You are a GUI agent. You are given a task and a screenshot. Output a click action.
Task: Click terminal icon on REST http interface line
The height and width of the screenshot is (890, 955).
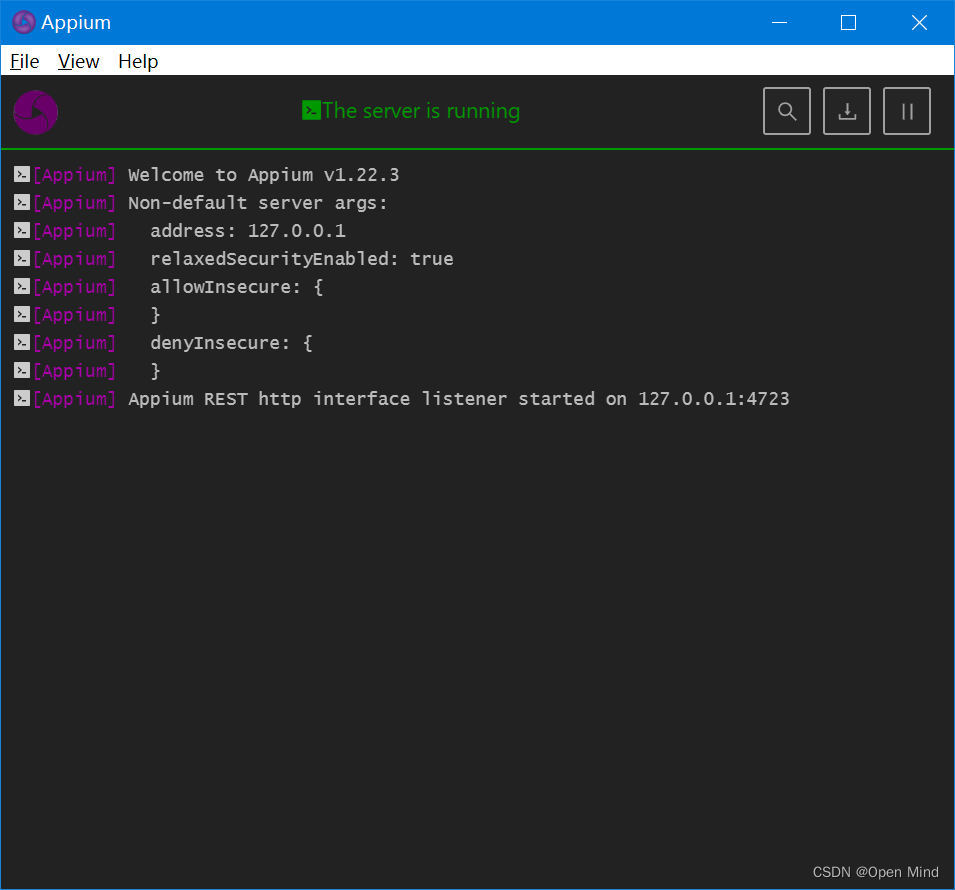click(22, 399)
